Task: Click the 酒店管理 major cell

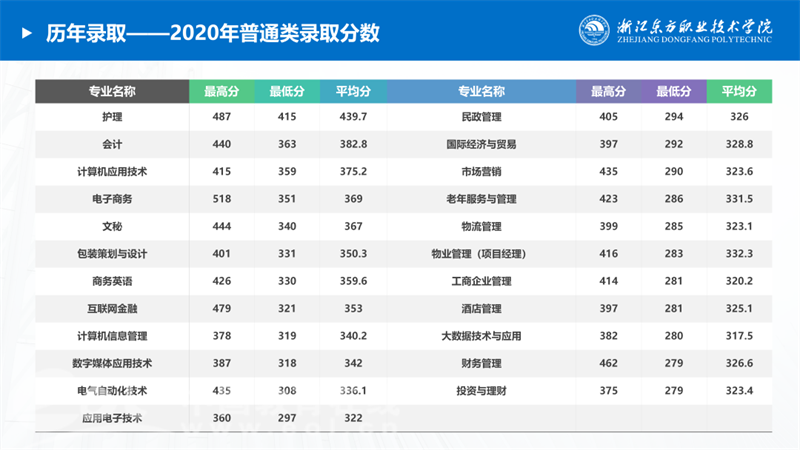Action: click(482, 309)
